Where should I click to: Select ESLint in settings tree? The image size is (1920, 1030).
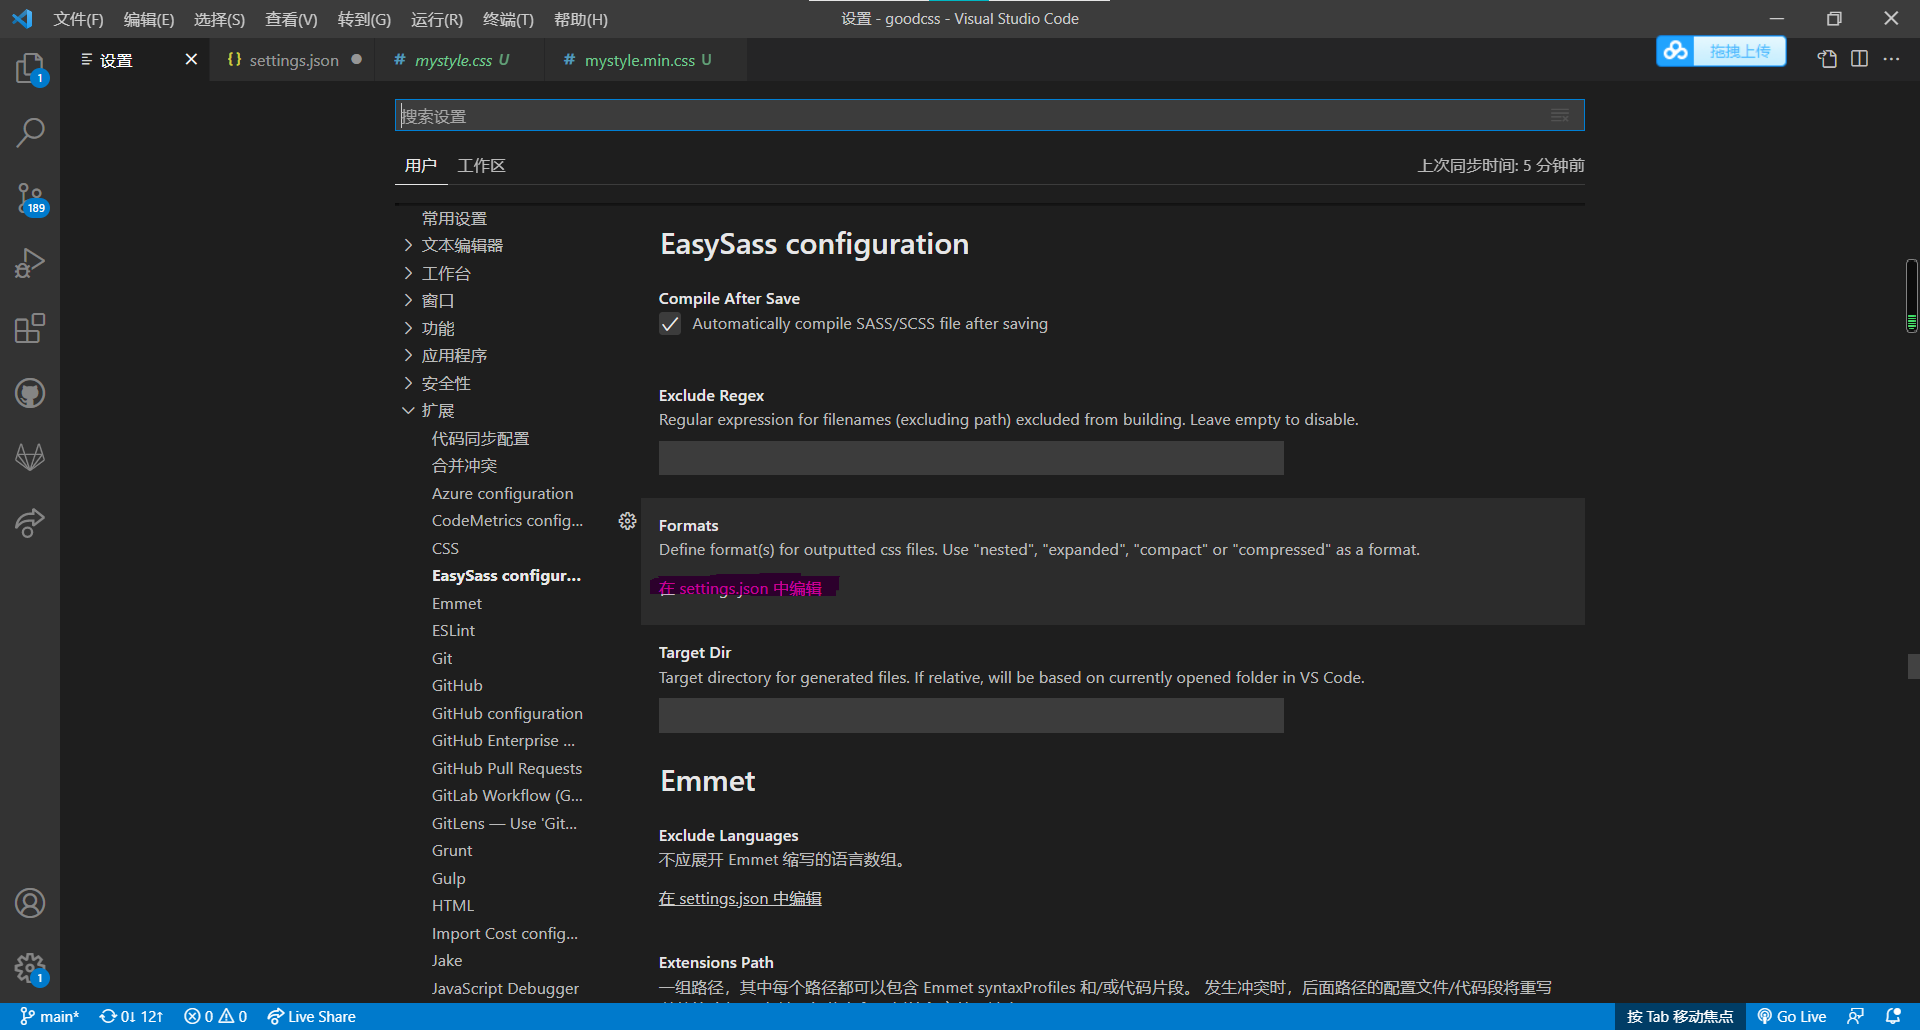453,631
